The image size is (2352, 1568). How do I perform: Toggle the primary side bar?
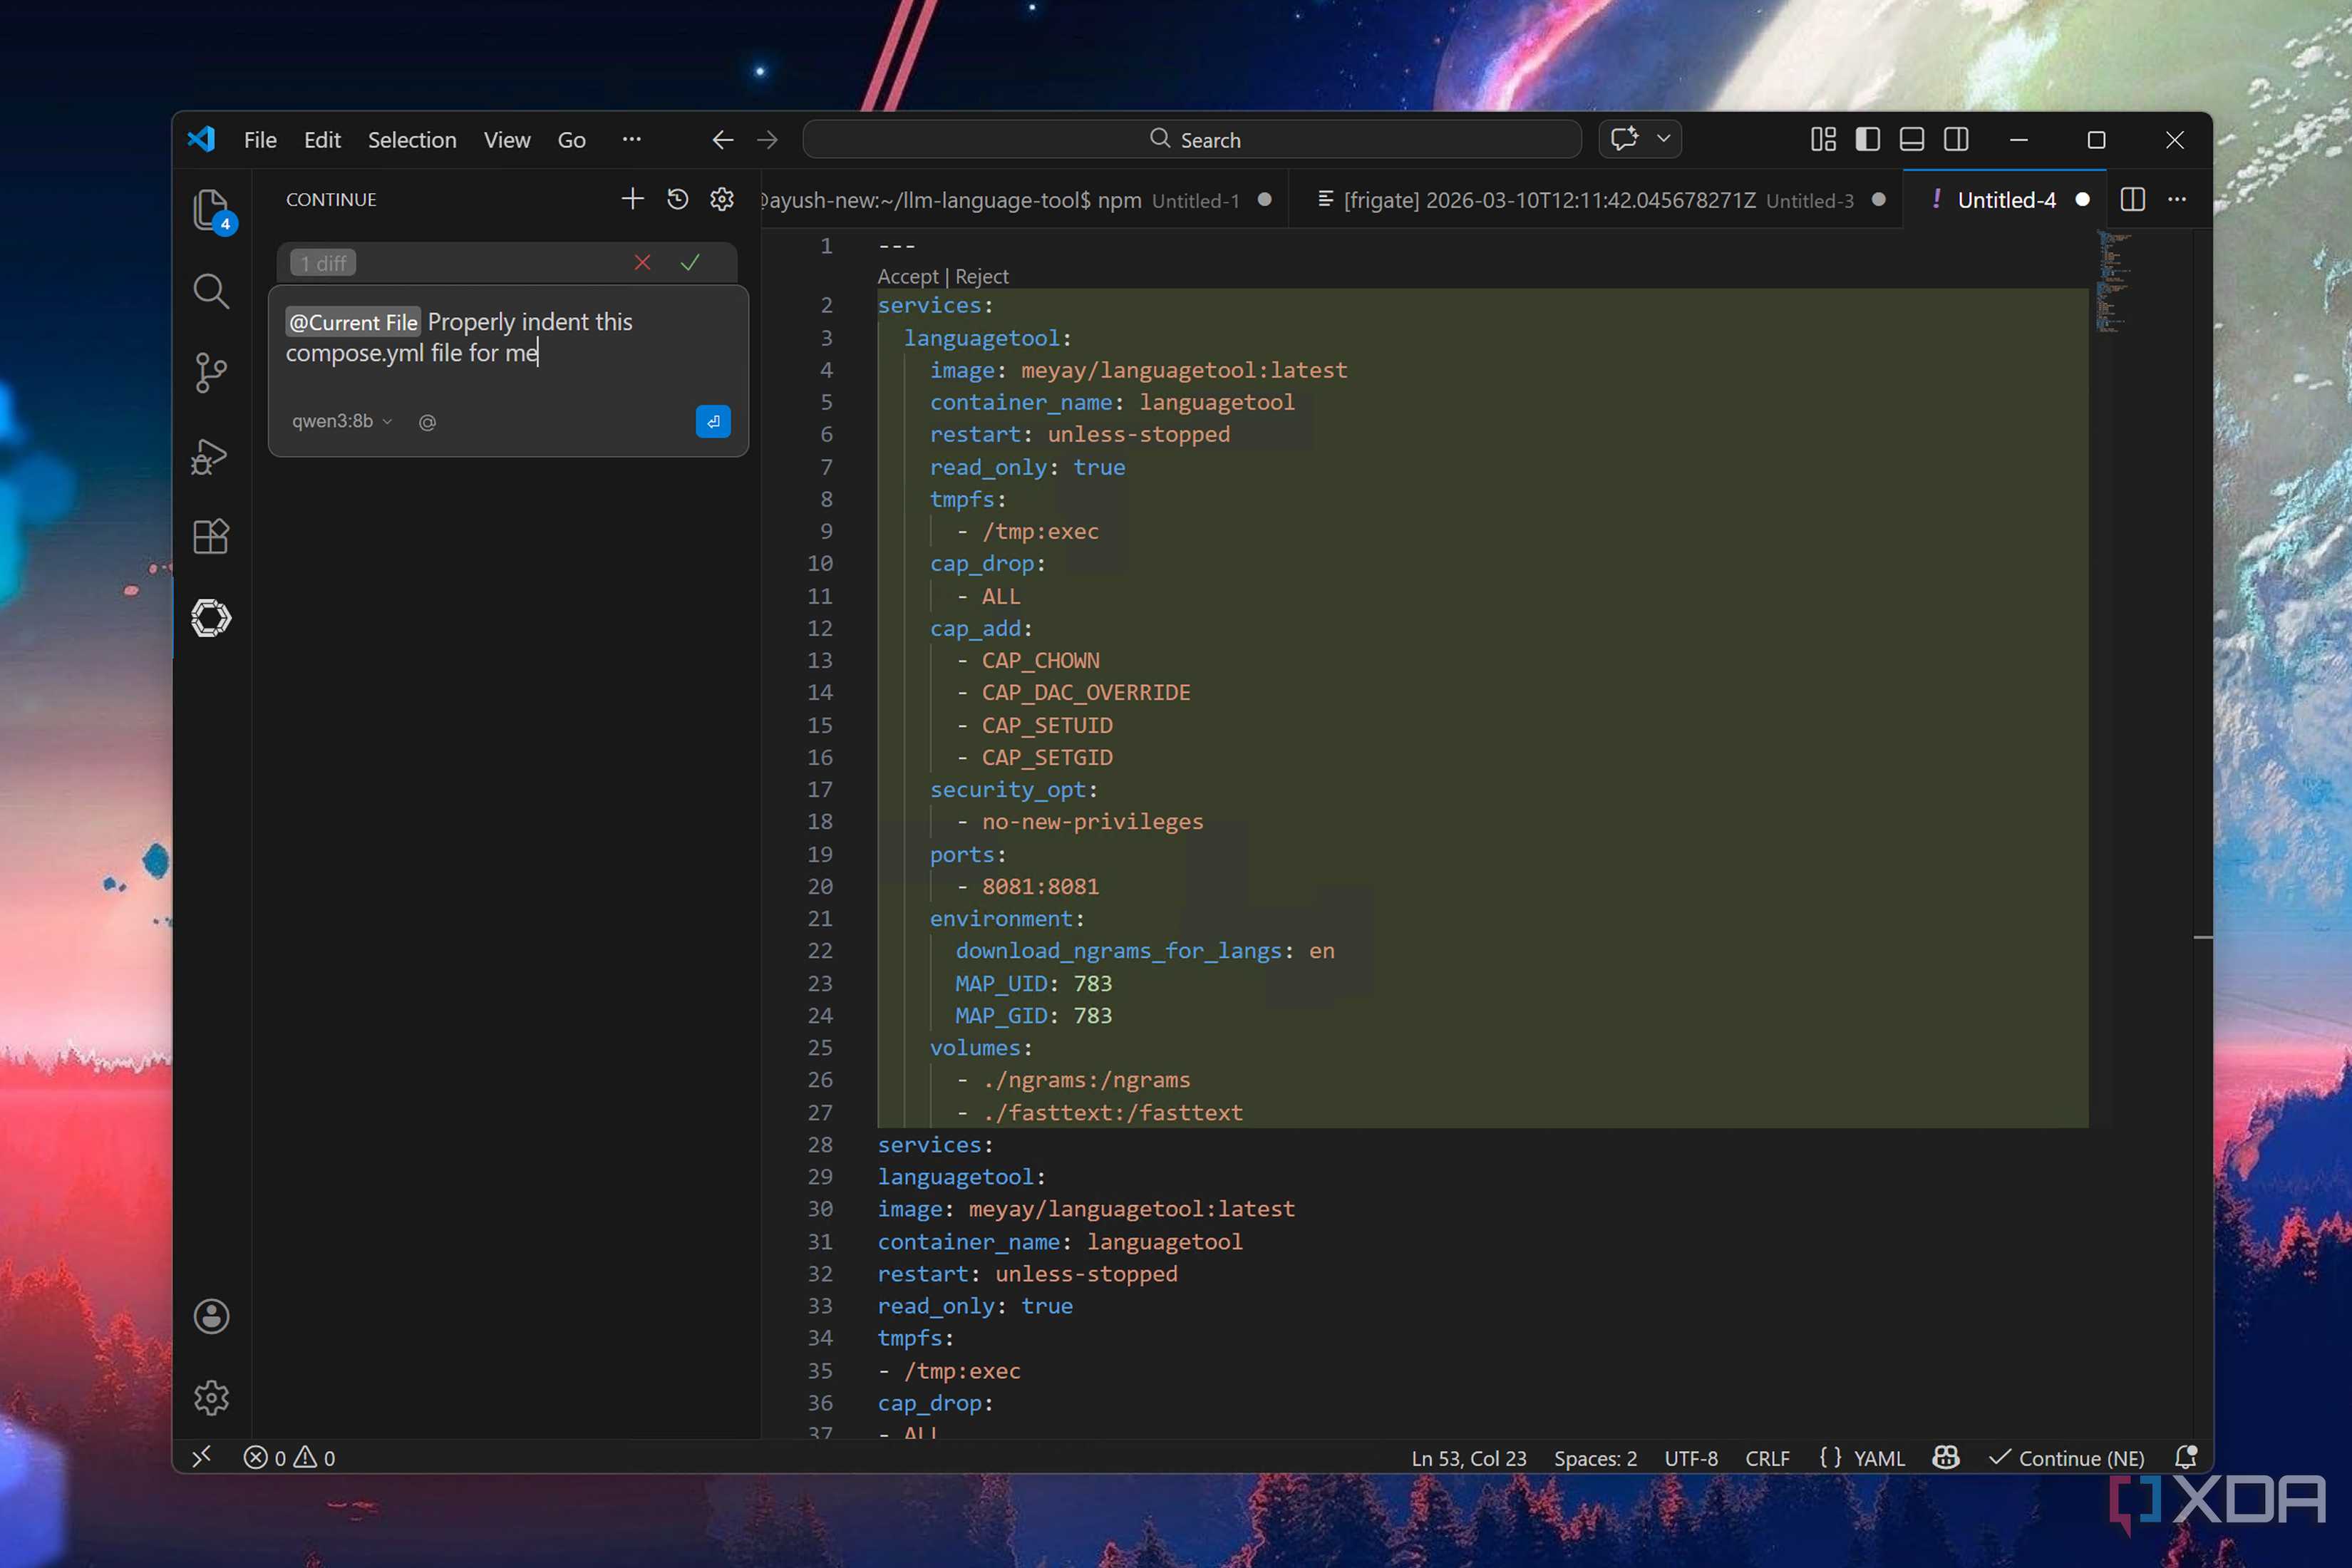point(1867,140)
